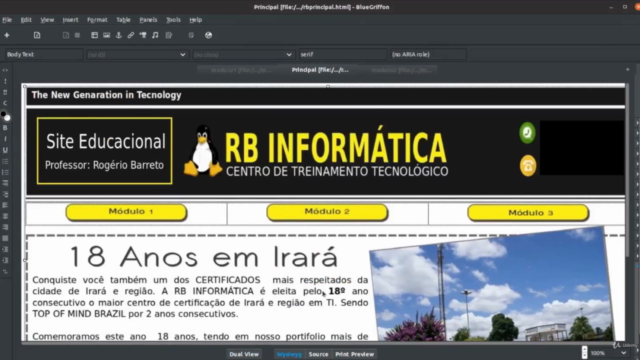640x360 pixels.
Task: Click the new tab plus button beside the tabs
Action: [x=627, y=70]
